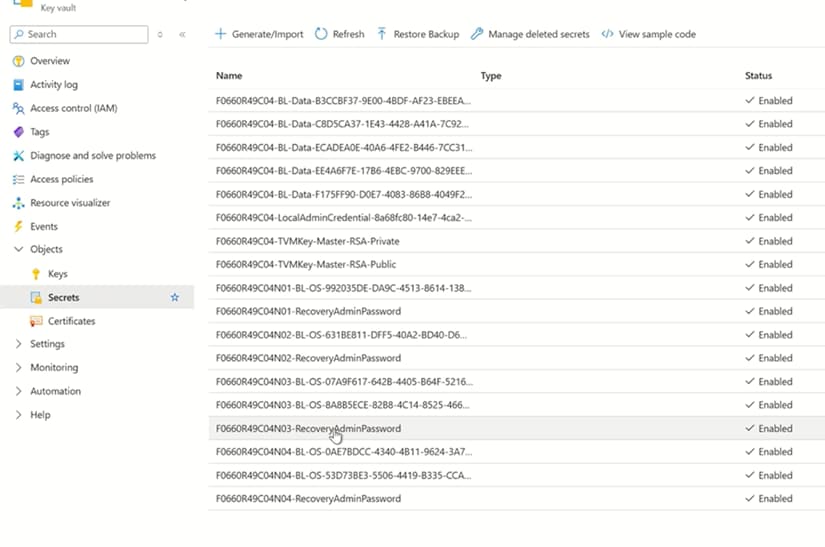
Task: Click the Generate/Import plus icon
Action: tap(220, 34)
